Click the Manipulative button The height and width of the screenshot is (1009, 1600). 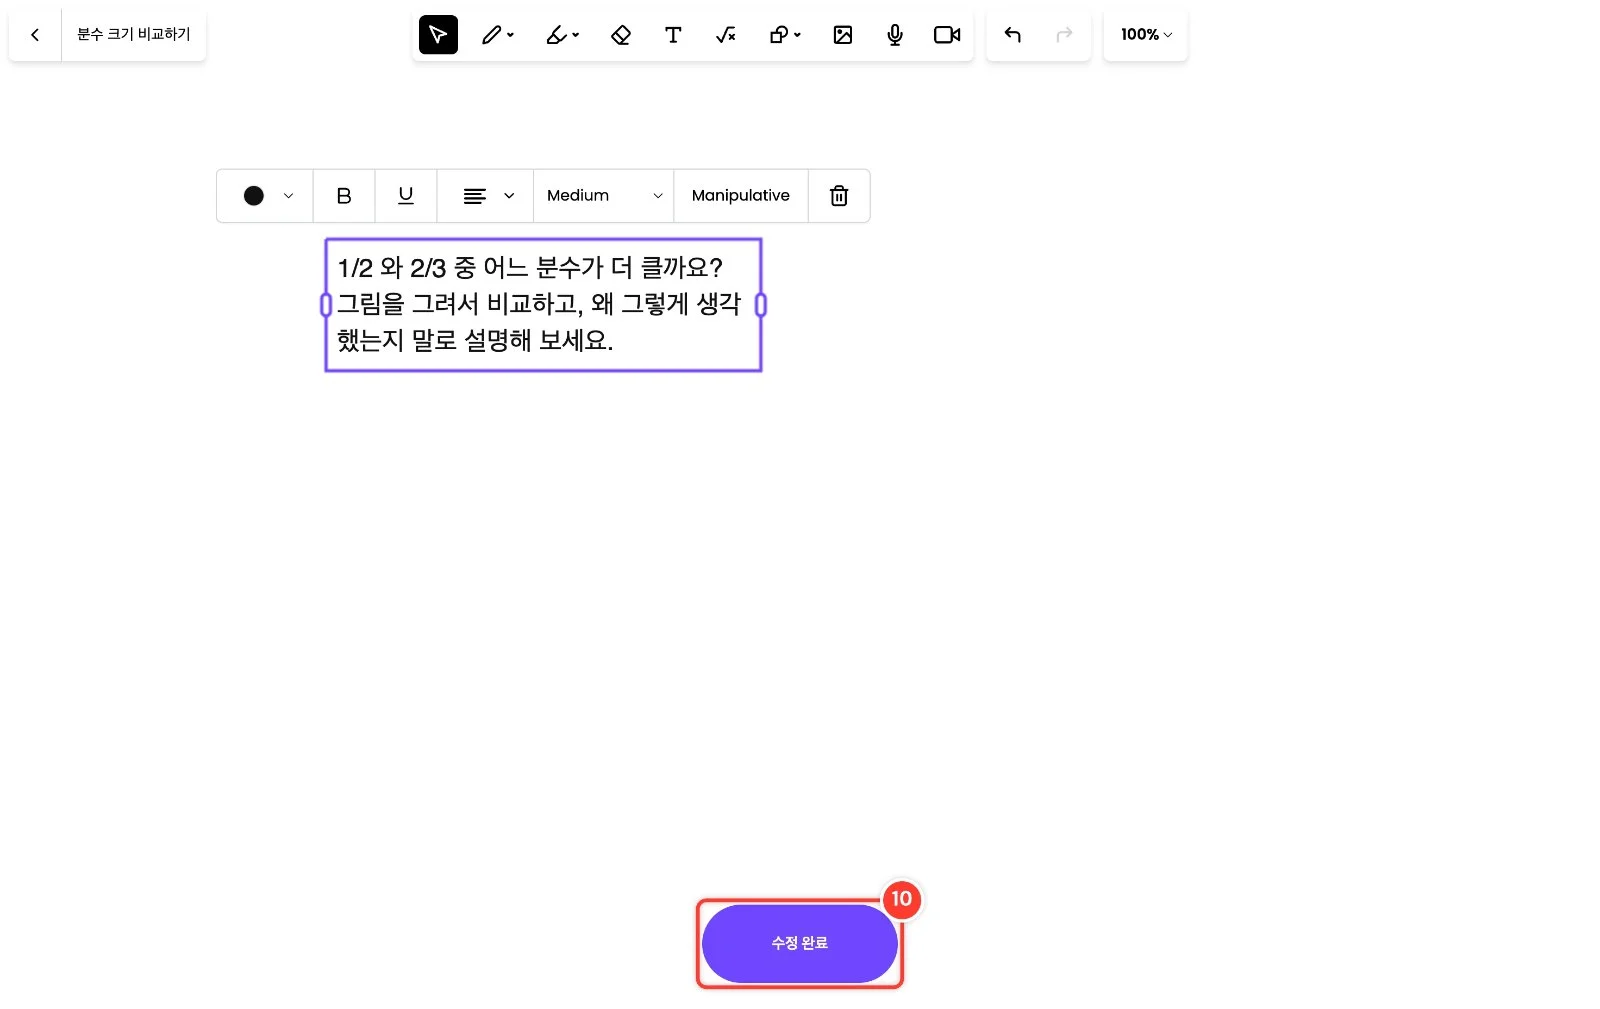pyautogui.click(x=741, y=196)
